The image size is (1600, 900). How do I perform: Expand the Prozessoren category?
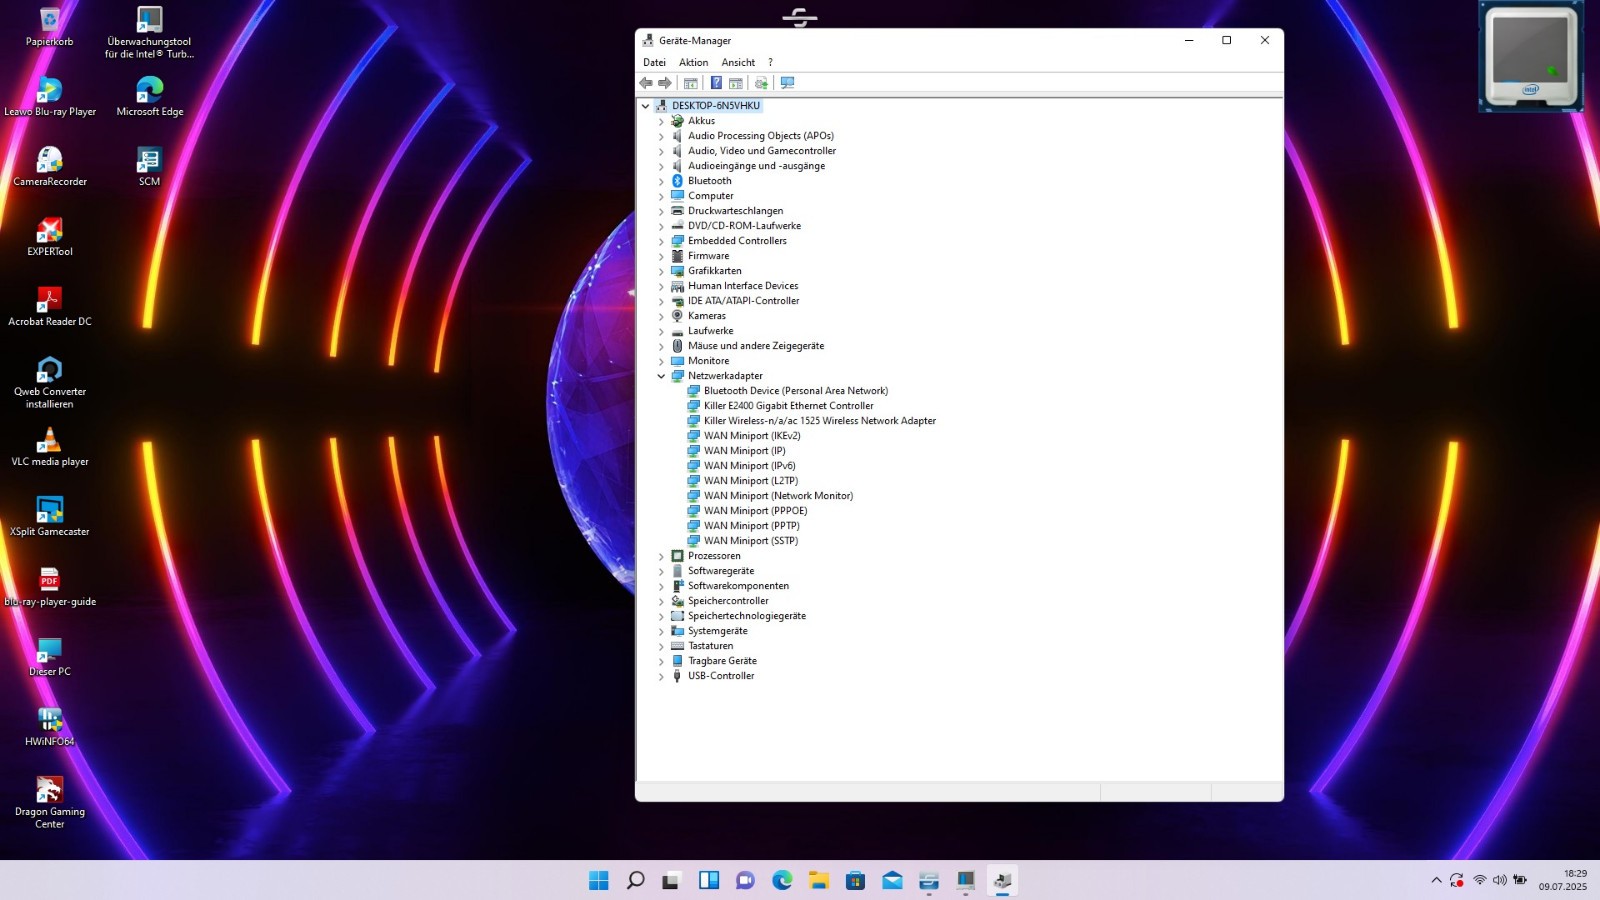click(x=661, y=556)
